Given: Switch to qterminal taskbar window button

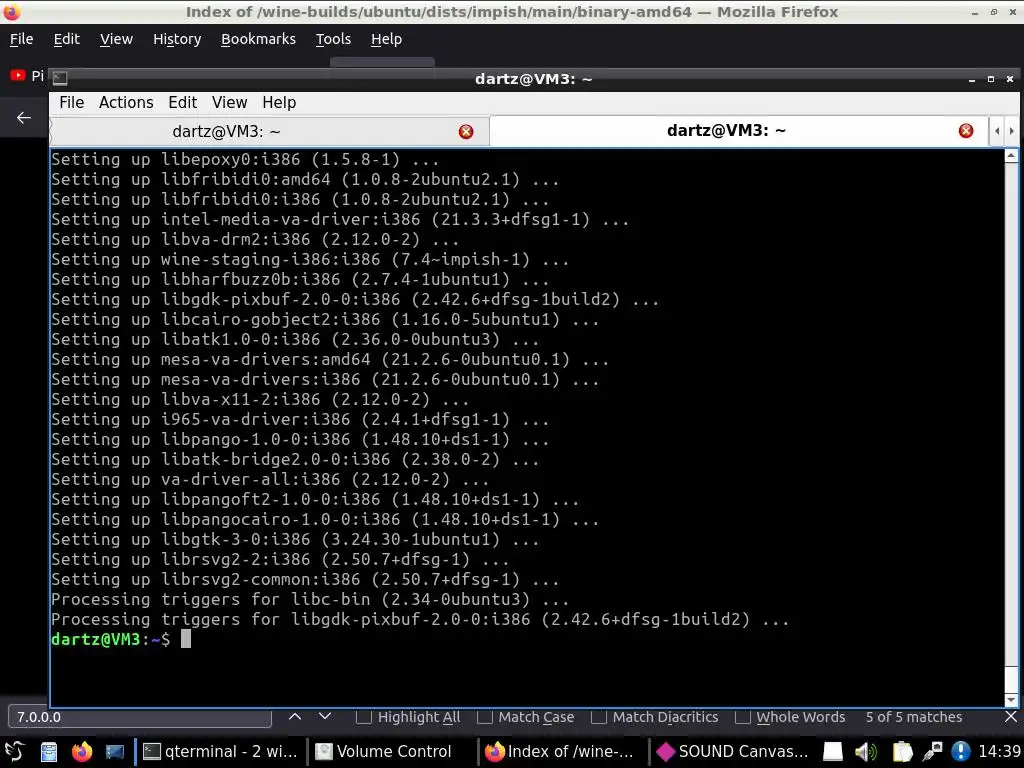Looking at the screenshot, I should 220,752.
